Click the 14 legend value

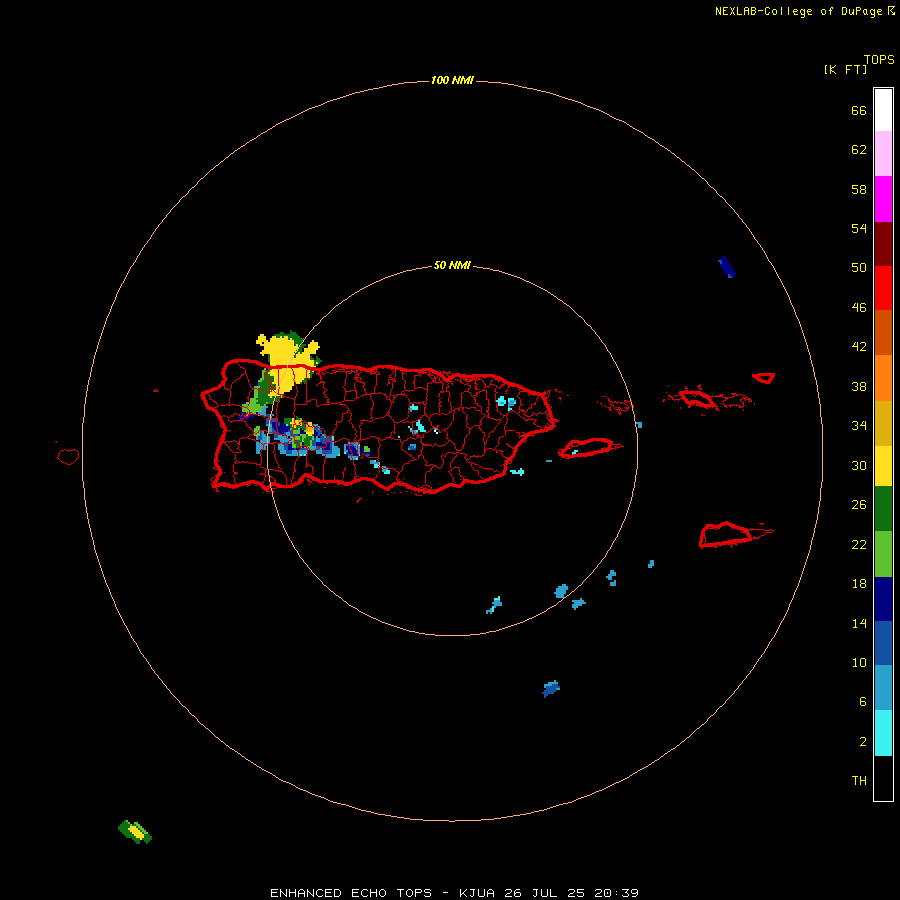(x=859, y=623)
